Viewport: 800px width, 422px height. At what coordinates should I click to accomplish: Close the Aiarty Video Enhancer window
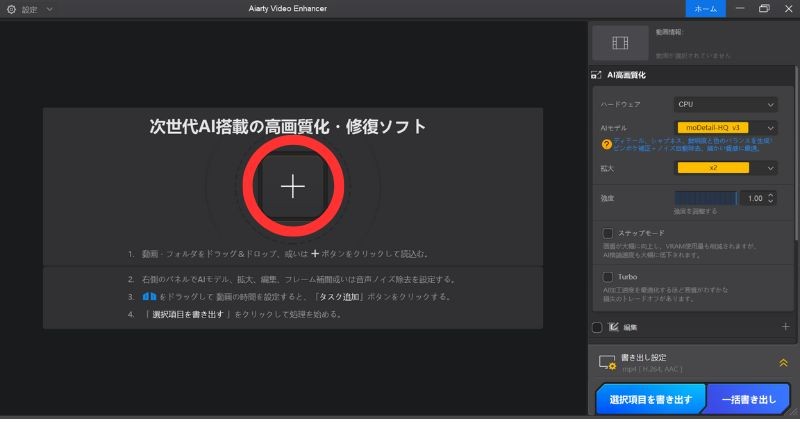(x=788, y=9)
